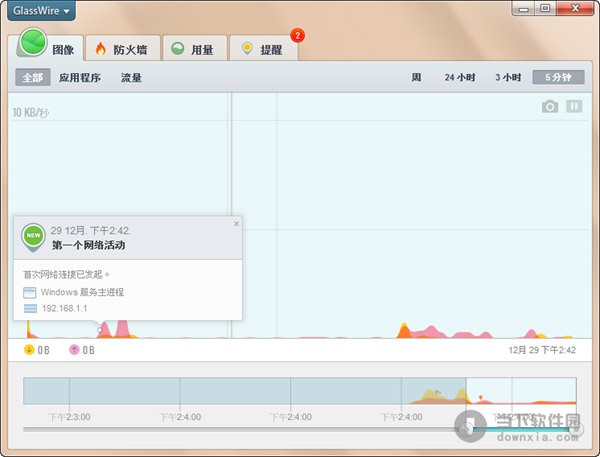Image resolution: width=600 pixels, height=457 pixels.
Task: Click the orange marker in timeline overview
Action: point(481,397)
